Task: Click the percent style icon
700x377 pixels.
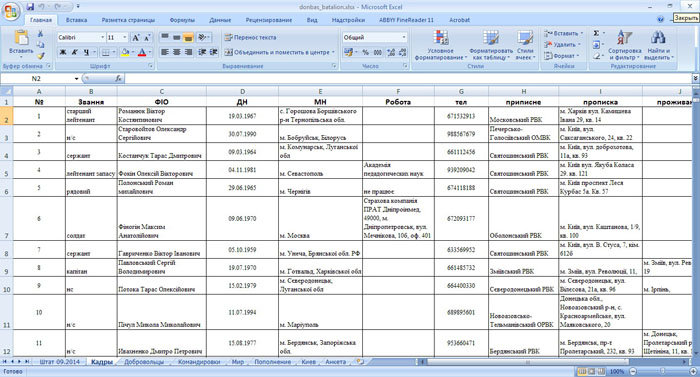Action: click(x=366, y=52)
